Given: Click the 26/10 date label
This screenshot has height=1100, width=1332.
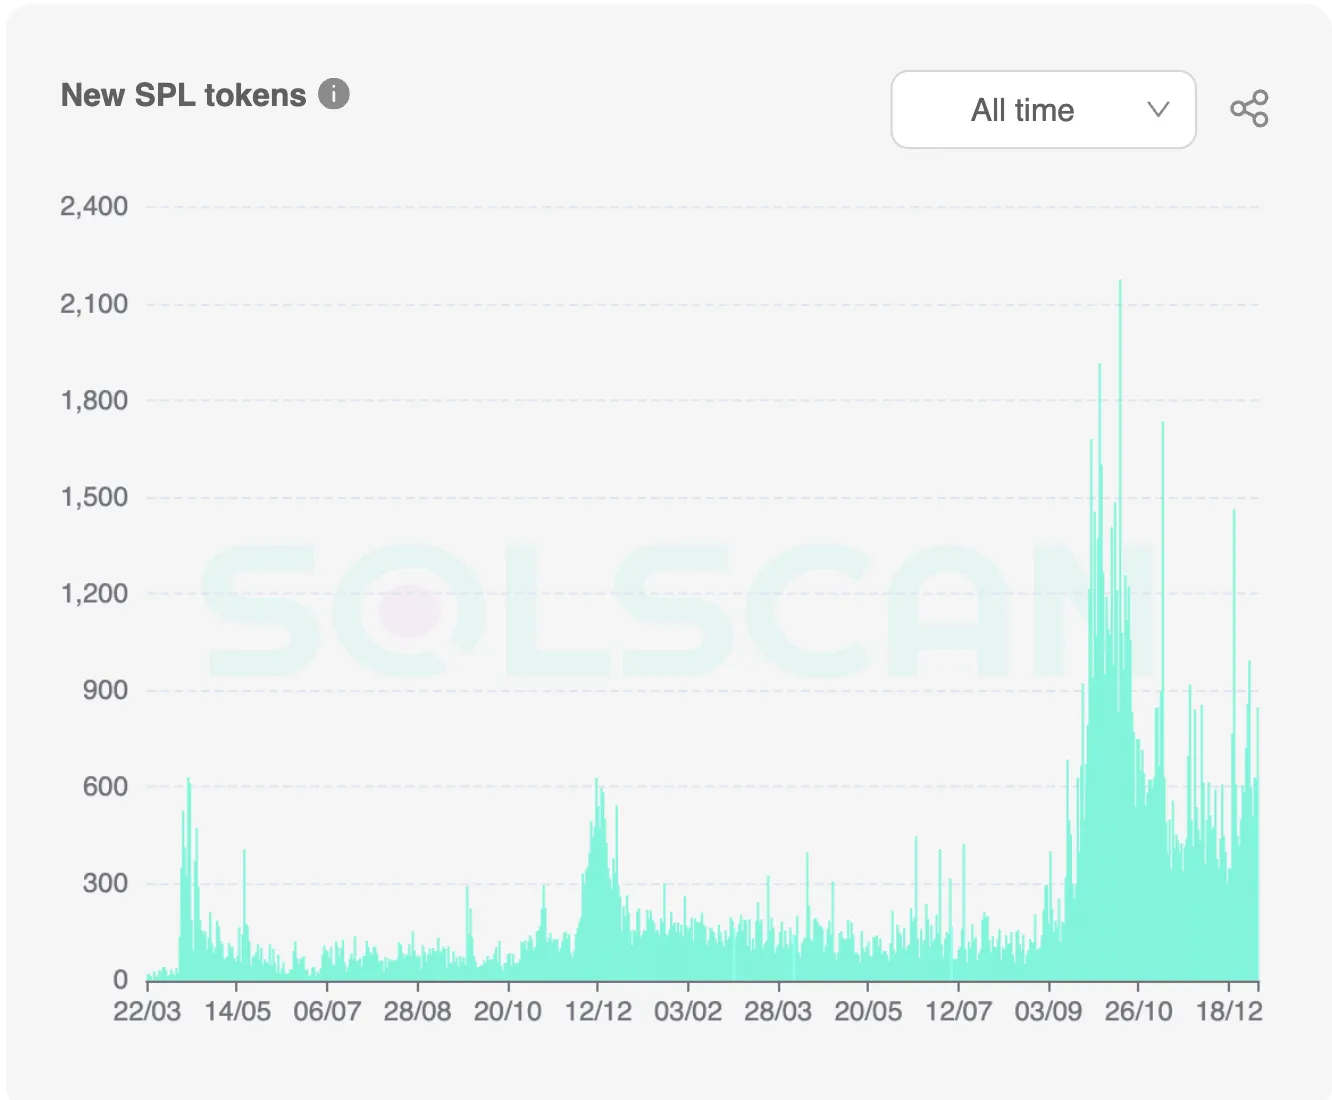Looking at the screenshot, I should coord(1138,1011).
